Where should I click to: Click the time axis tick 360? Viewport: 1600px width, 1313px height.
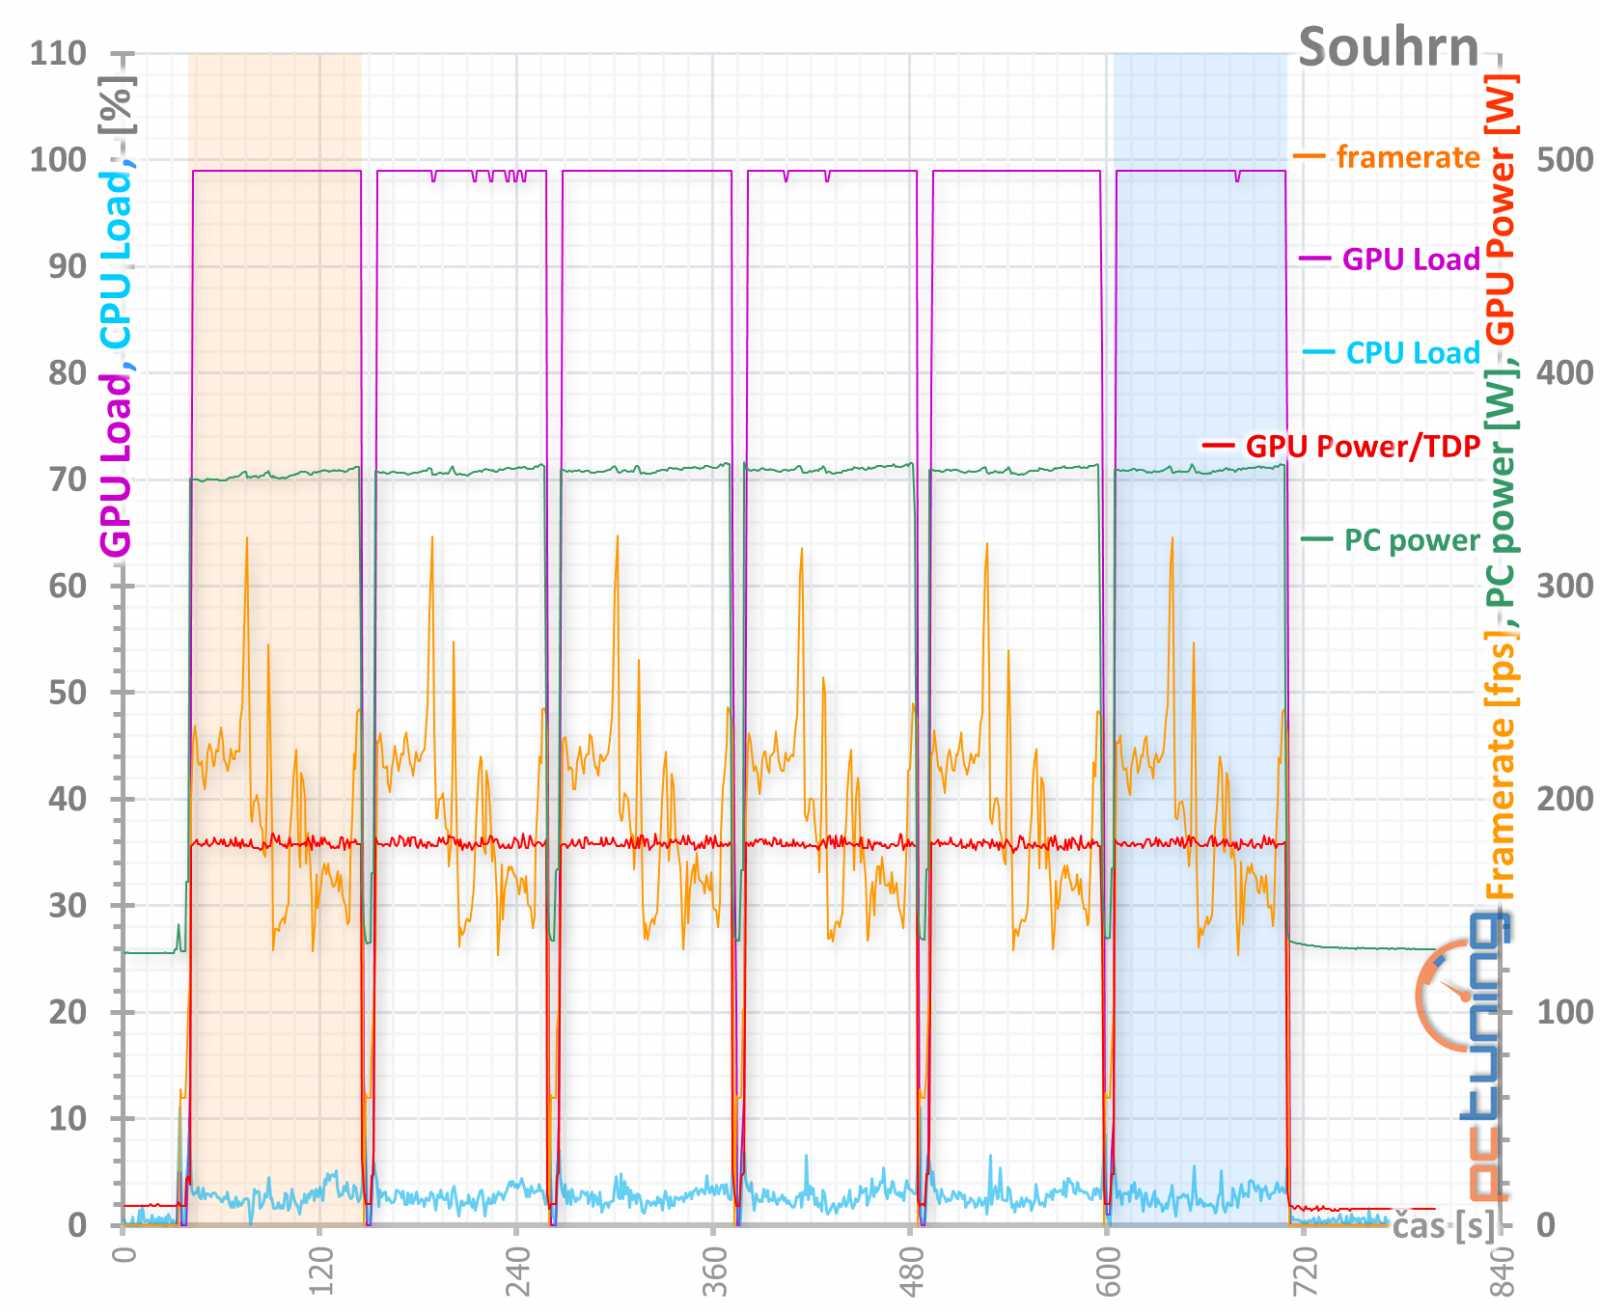point(715,1271)
